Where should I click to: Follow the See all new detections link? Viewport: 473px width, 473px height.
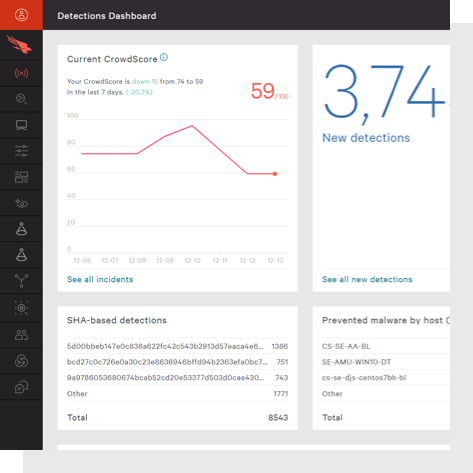pos(367,279)
